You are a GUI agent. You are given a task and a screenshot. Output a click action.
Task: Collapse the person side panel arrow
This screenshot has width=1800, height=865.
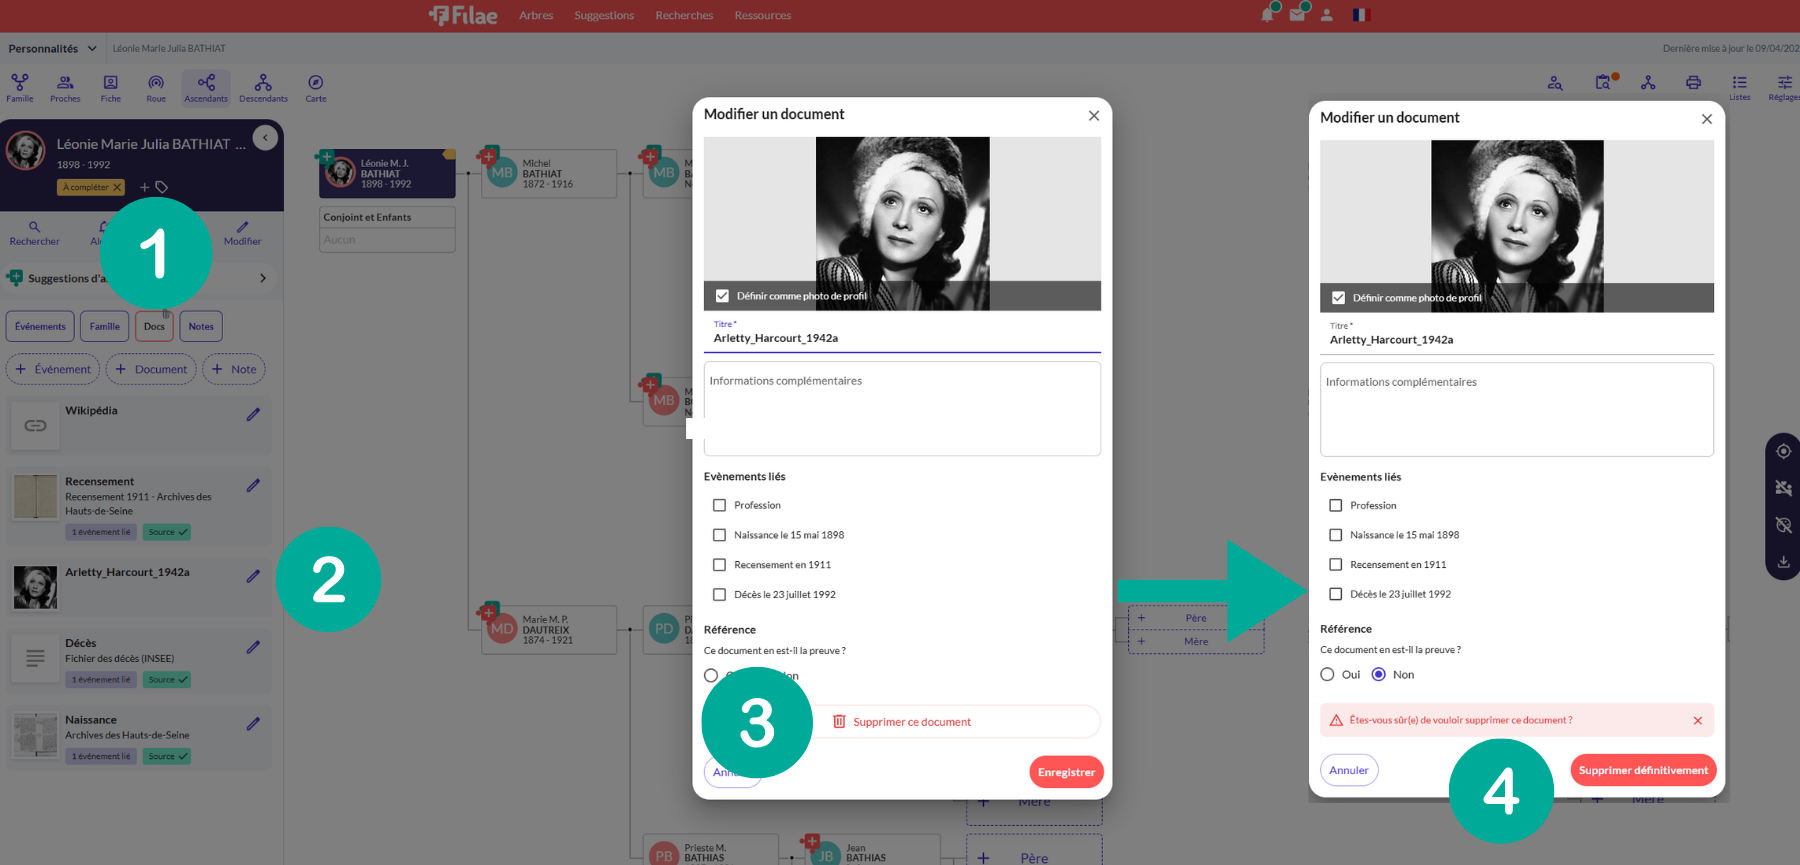click(265, 138)
